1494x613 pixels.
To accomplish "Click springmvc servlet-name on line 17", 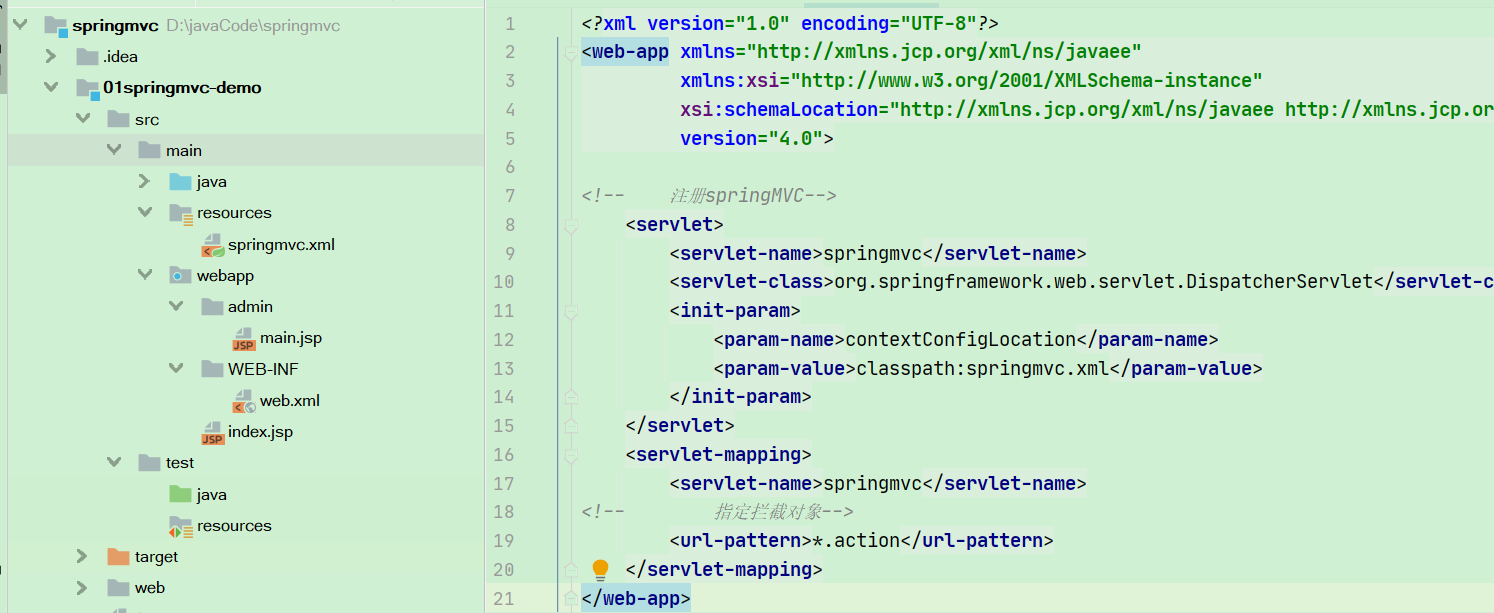I will [x=872, y=483].
